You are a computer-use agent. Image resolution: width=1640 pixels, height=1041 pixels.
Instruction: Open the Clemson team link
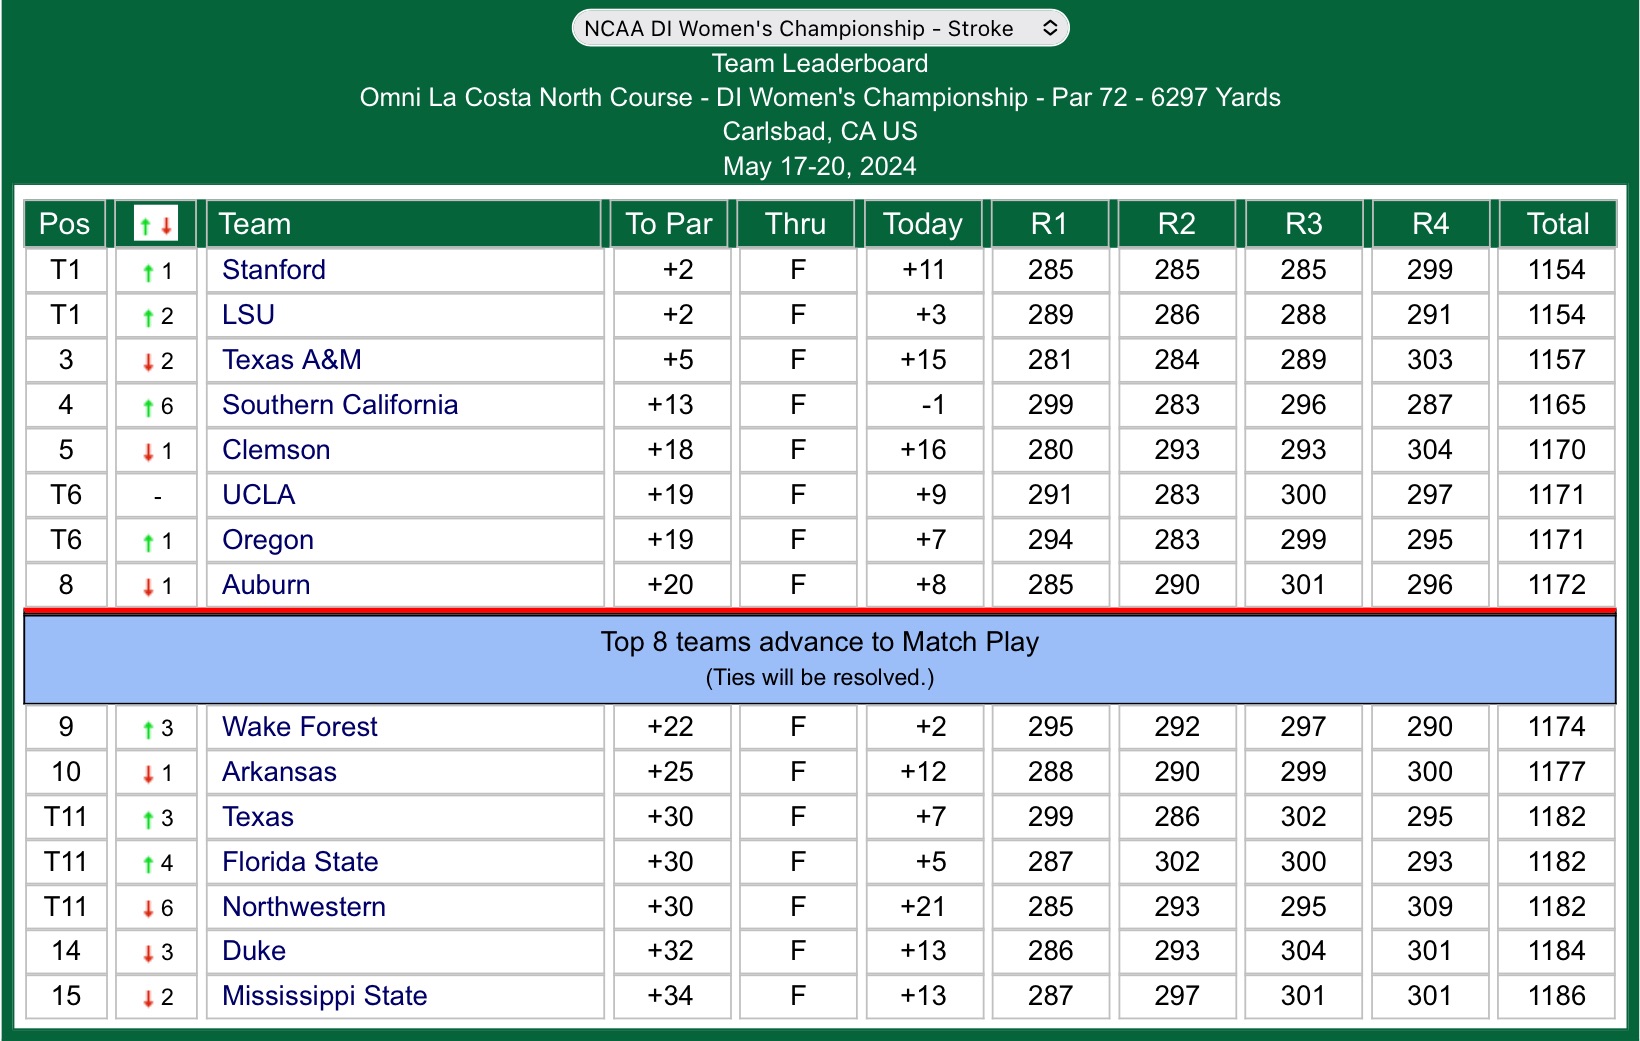[x=276, y=450]
